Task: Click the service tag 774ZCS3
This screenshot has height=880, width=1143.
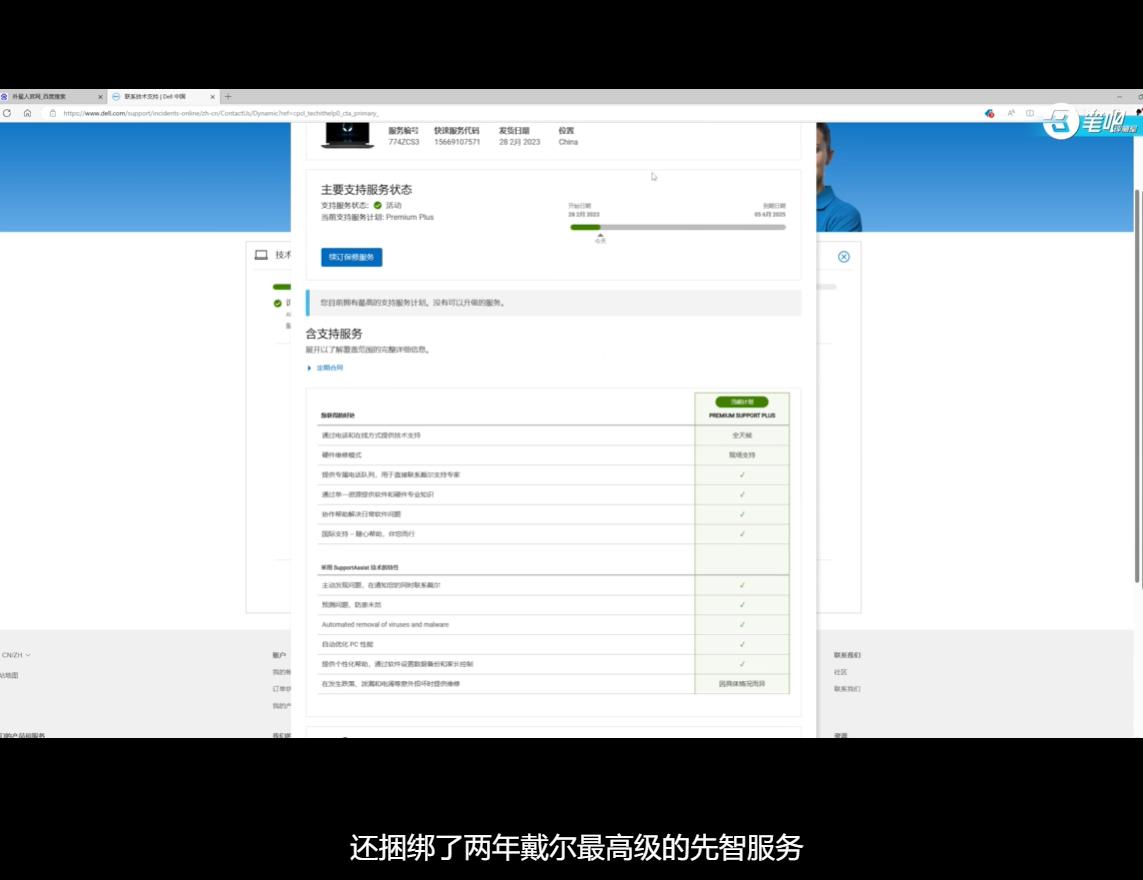Action: [x=404, y=142]
